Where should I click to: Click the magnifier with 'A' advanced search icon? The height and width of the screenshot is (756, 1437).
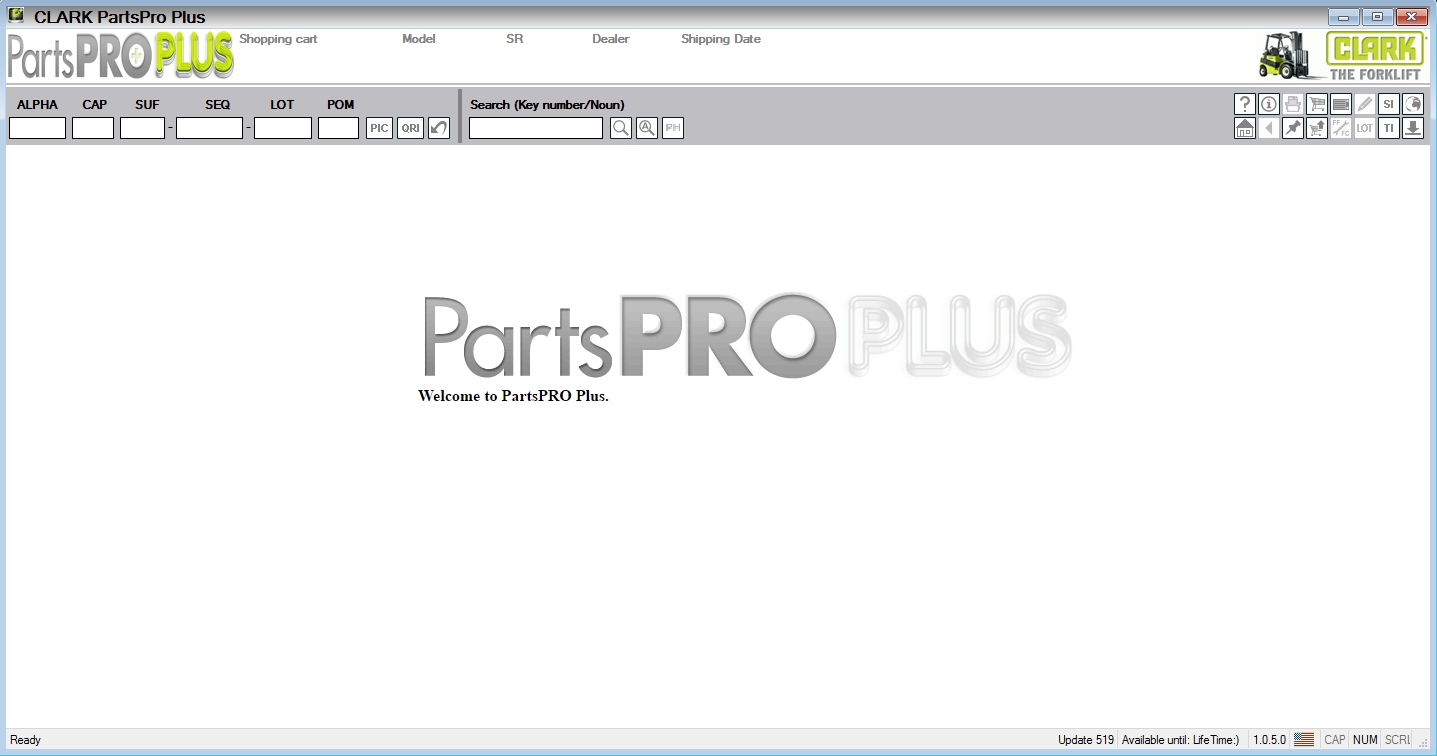[x=647, y=128]
